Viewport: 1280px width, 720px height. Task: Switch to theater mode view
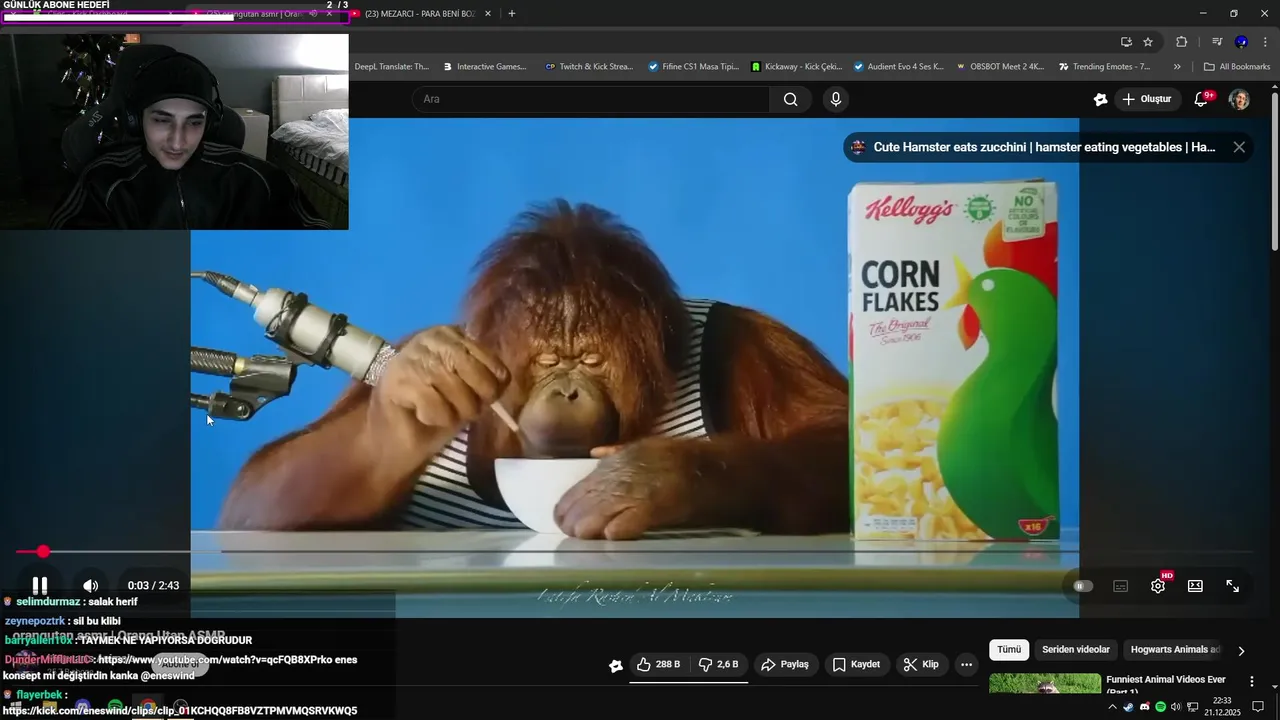(1195, 586)
